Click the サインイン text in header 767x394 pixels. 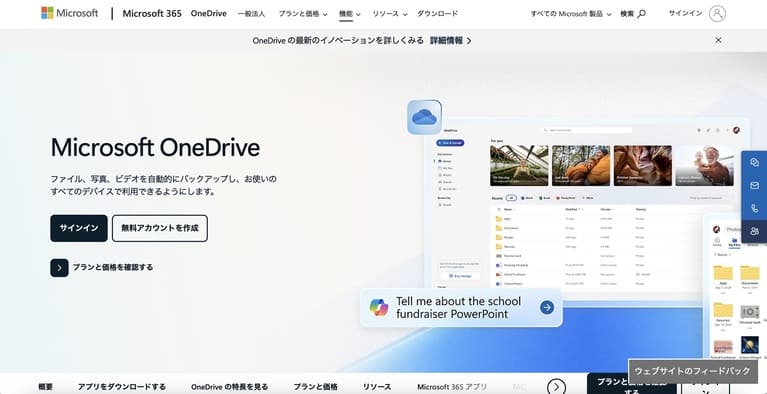tap(685, 13)
